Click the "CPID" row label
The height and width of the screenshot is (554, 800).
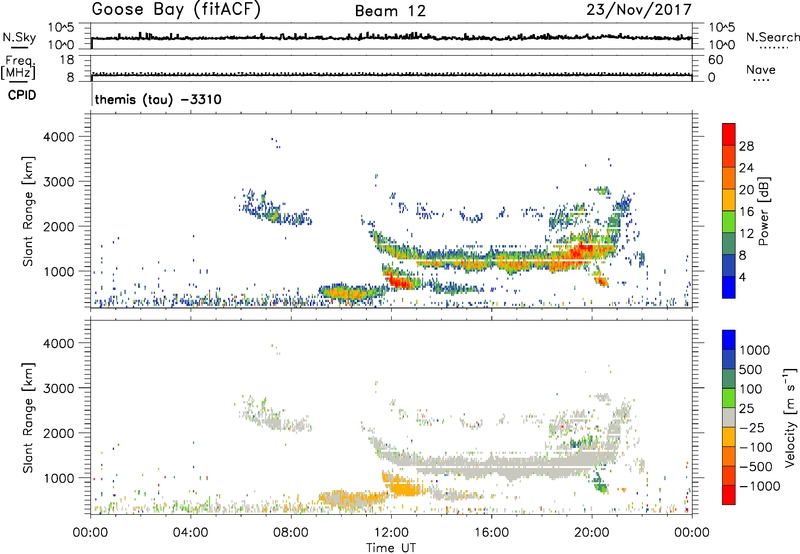click(x=22, y=95)
